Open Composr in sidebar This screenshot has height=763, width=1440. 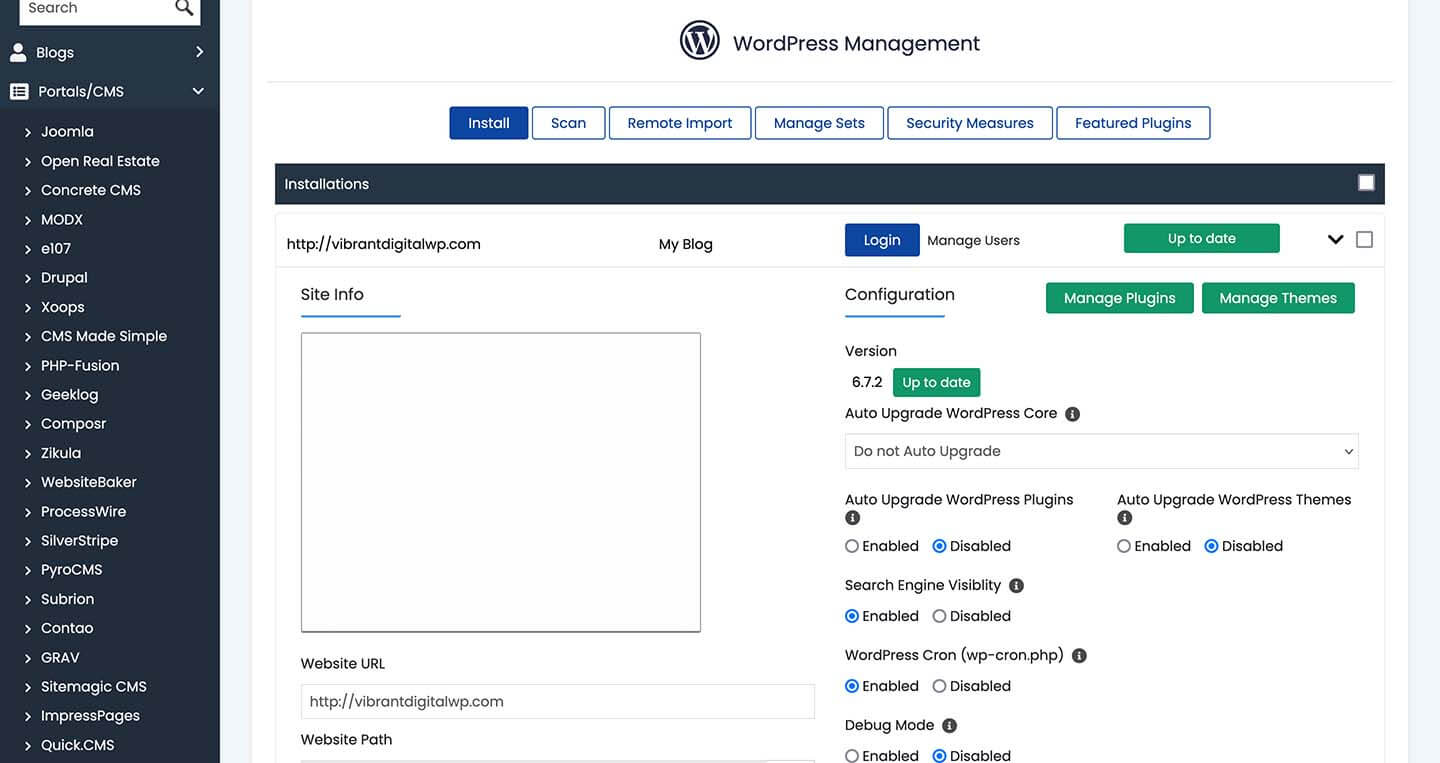tap(73, 424)
